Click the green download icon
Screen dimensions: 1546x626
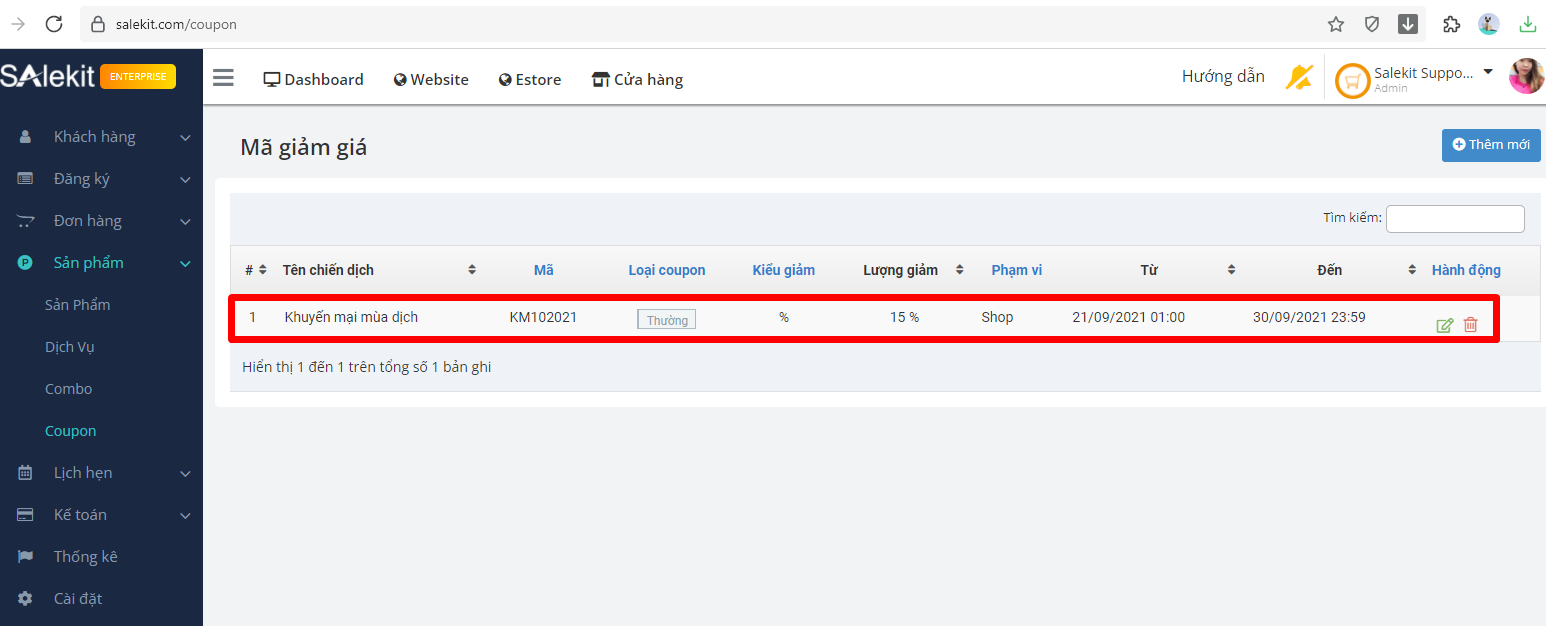point(1527,24)
